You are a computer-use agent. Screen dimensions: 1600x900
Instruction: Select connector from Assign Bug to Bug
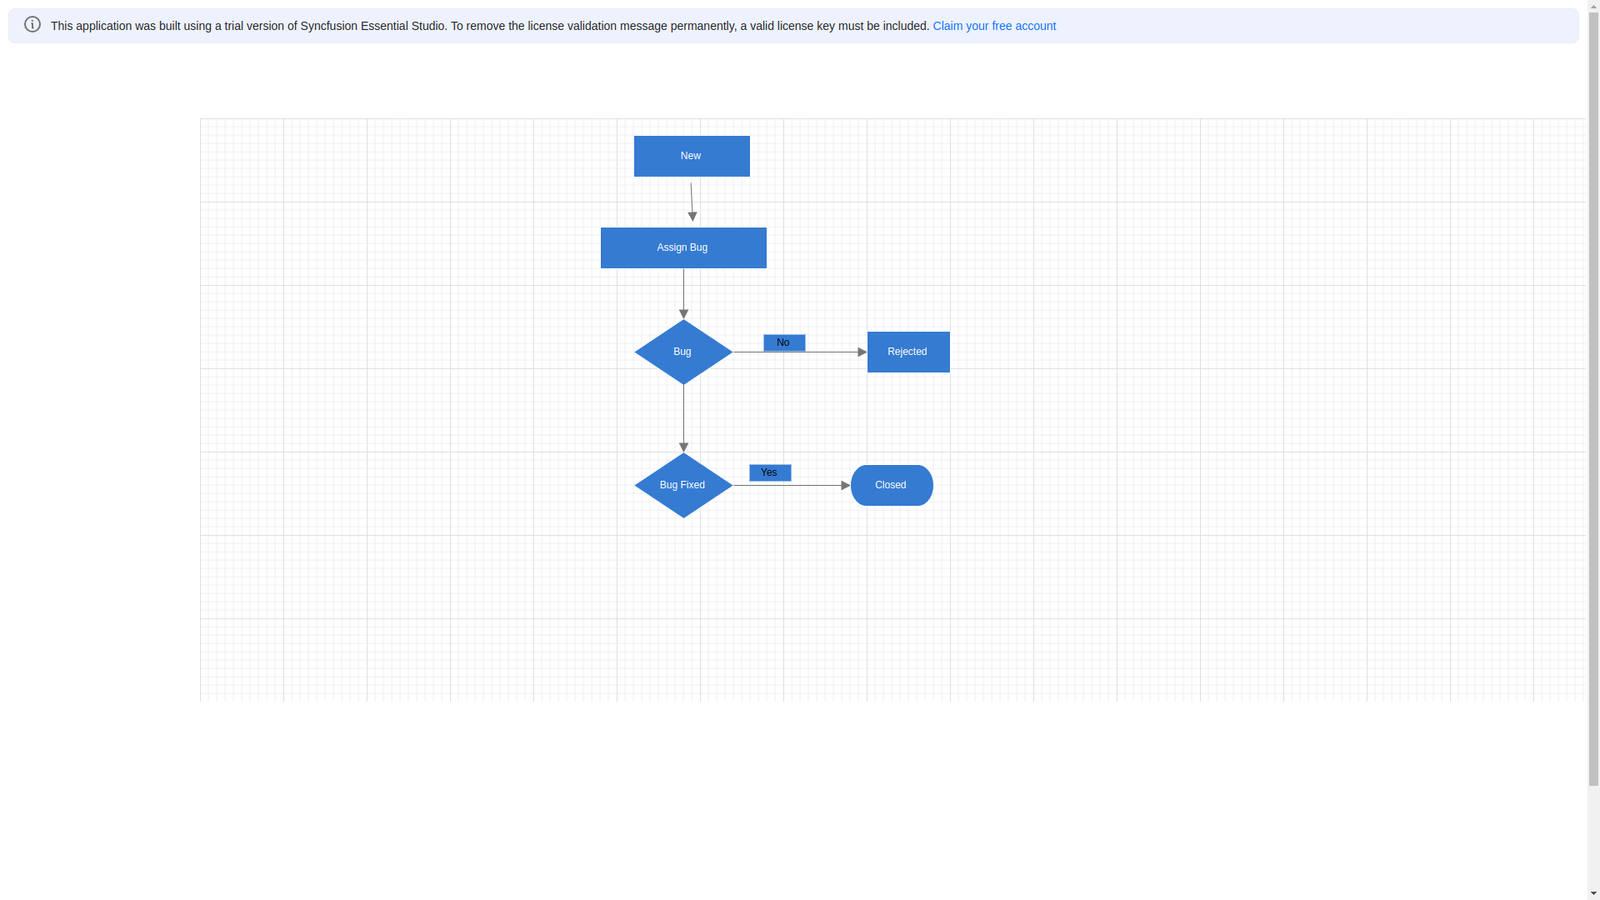click(x=684, y=290)
